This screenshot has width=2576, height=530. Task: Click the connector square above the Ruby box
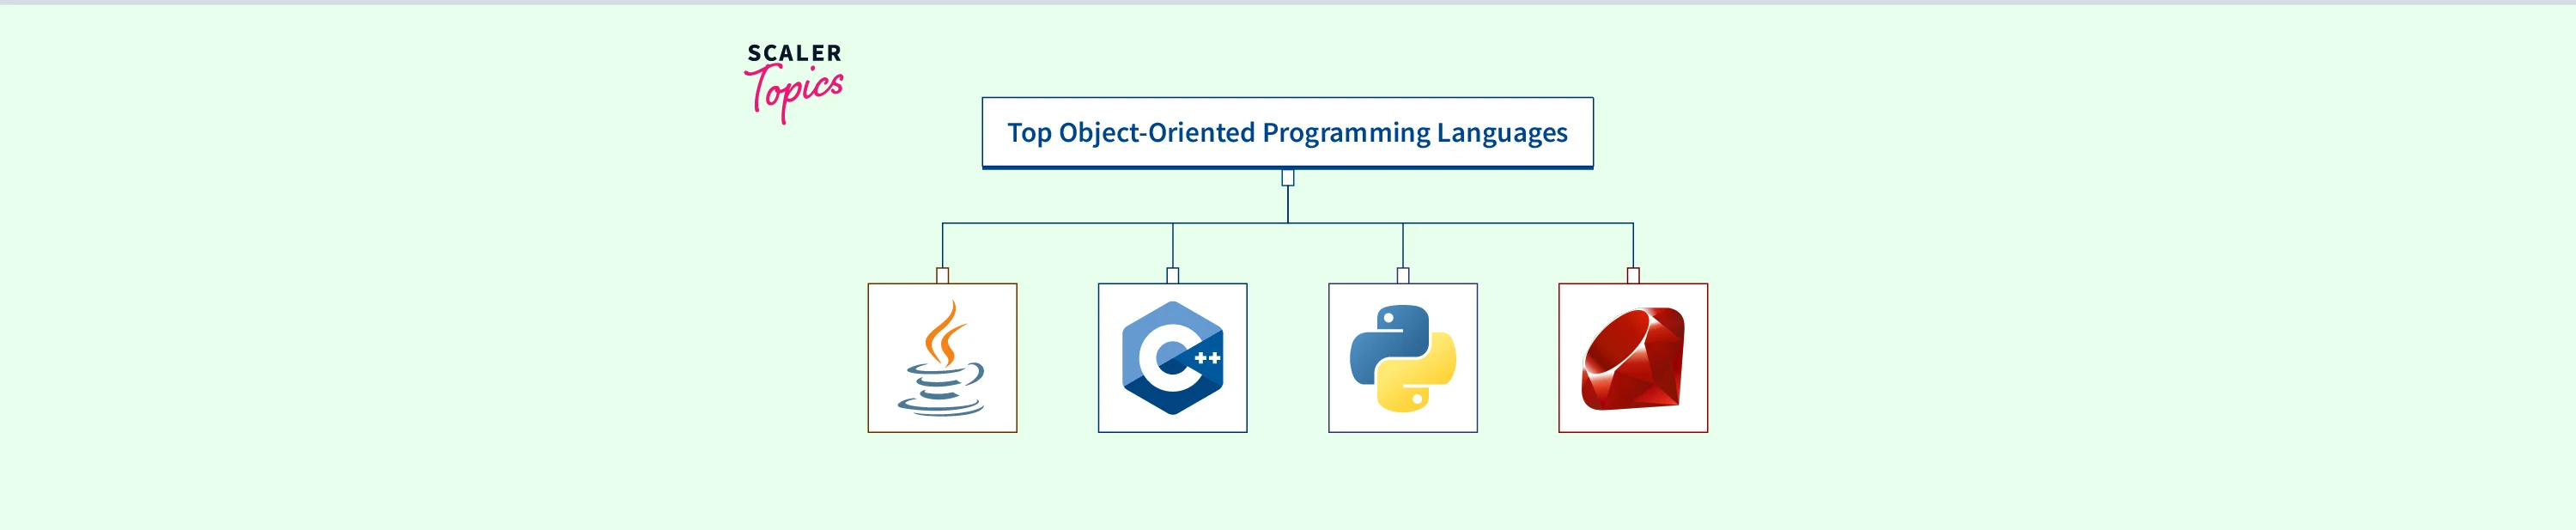1632,275
